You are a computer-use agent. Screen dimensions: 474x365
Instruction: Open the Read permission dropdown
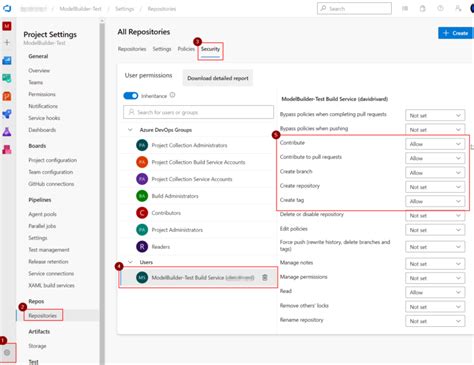[x=435, y=292]
